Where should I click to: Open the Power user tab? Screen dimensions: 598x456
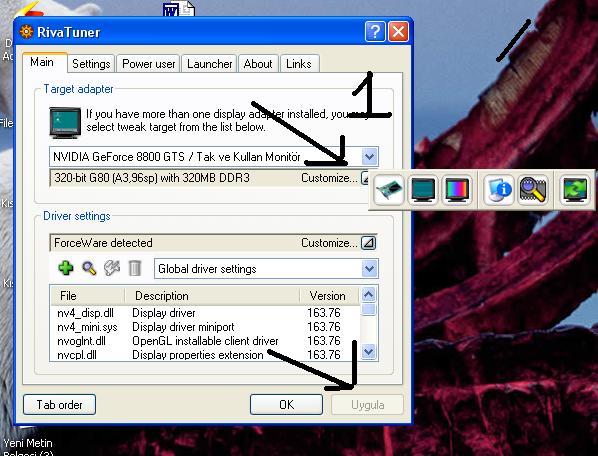(149, 64)
